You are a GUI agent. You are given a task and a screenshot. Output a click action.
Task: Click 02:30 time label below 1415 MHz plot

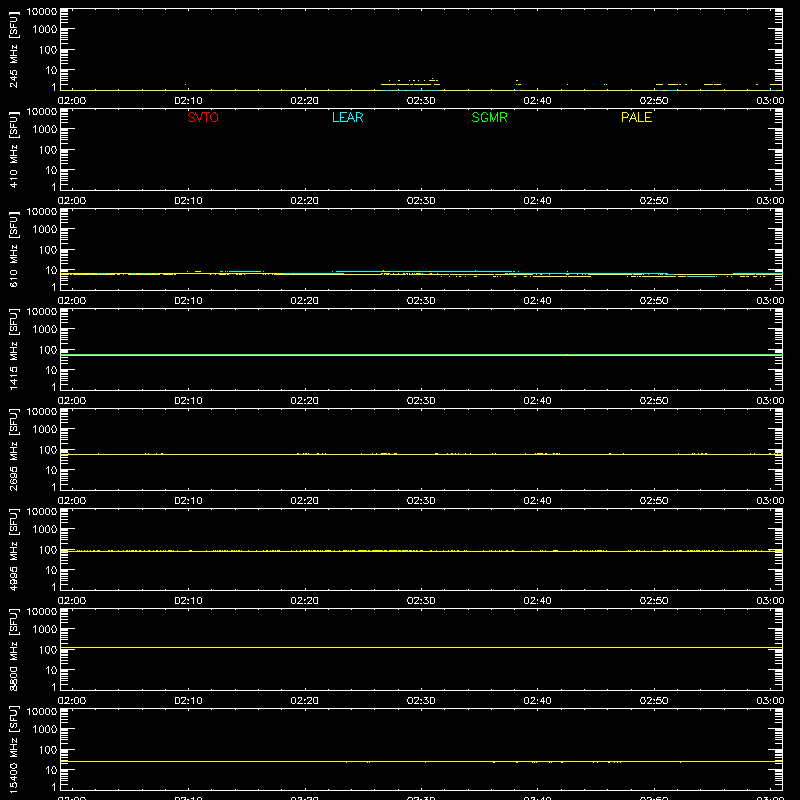(x=421, y=401)
